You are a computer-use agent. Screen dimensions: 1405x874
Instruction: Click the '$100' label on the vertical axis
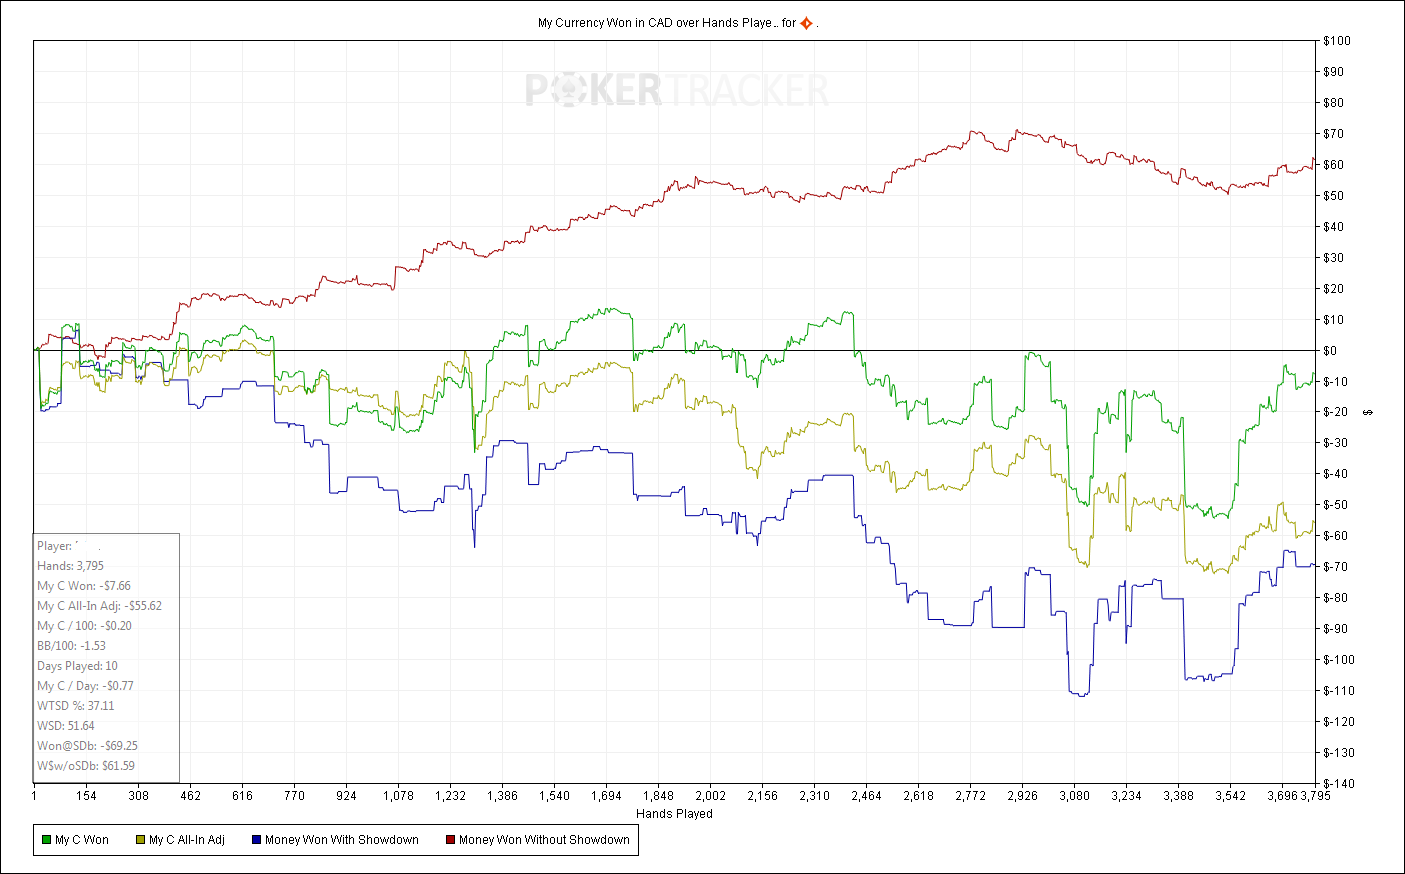pos(1337,41)
